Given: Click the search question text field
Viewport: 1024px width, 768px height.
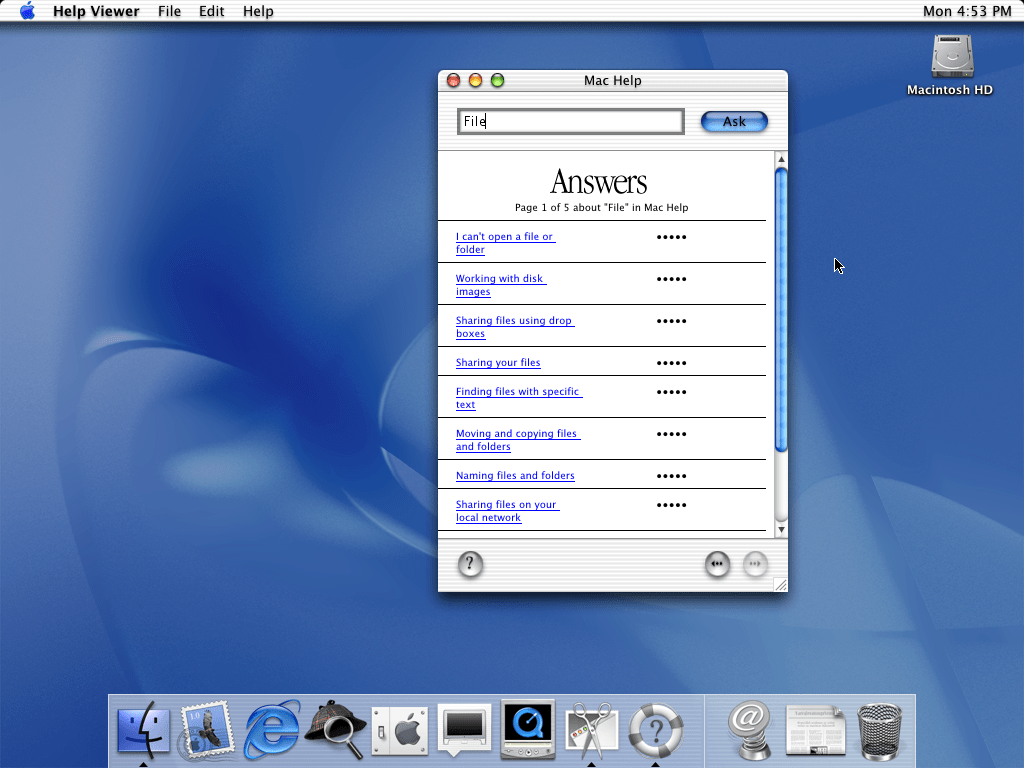Looking at the screenshot, I should coord(570,122).
